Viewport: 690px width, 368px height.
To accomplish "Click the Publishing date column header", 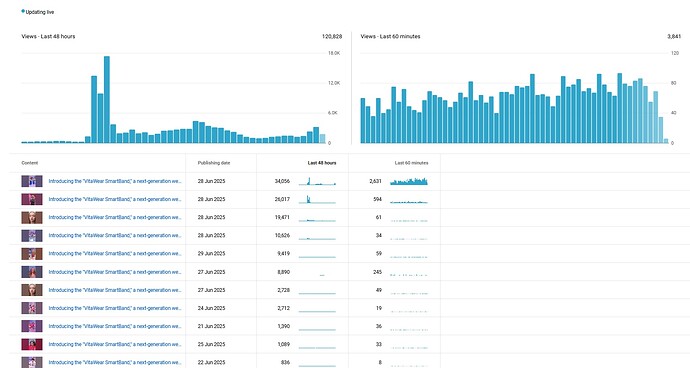I will coord(214,163).
